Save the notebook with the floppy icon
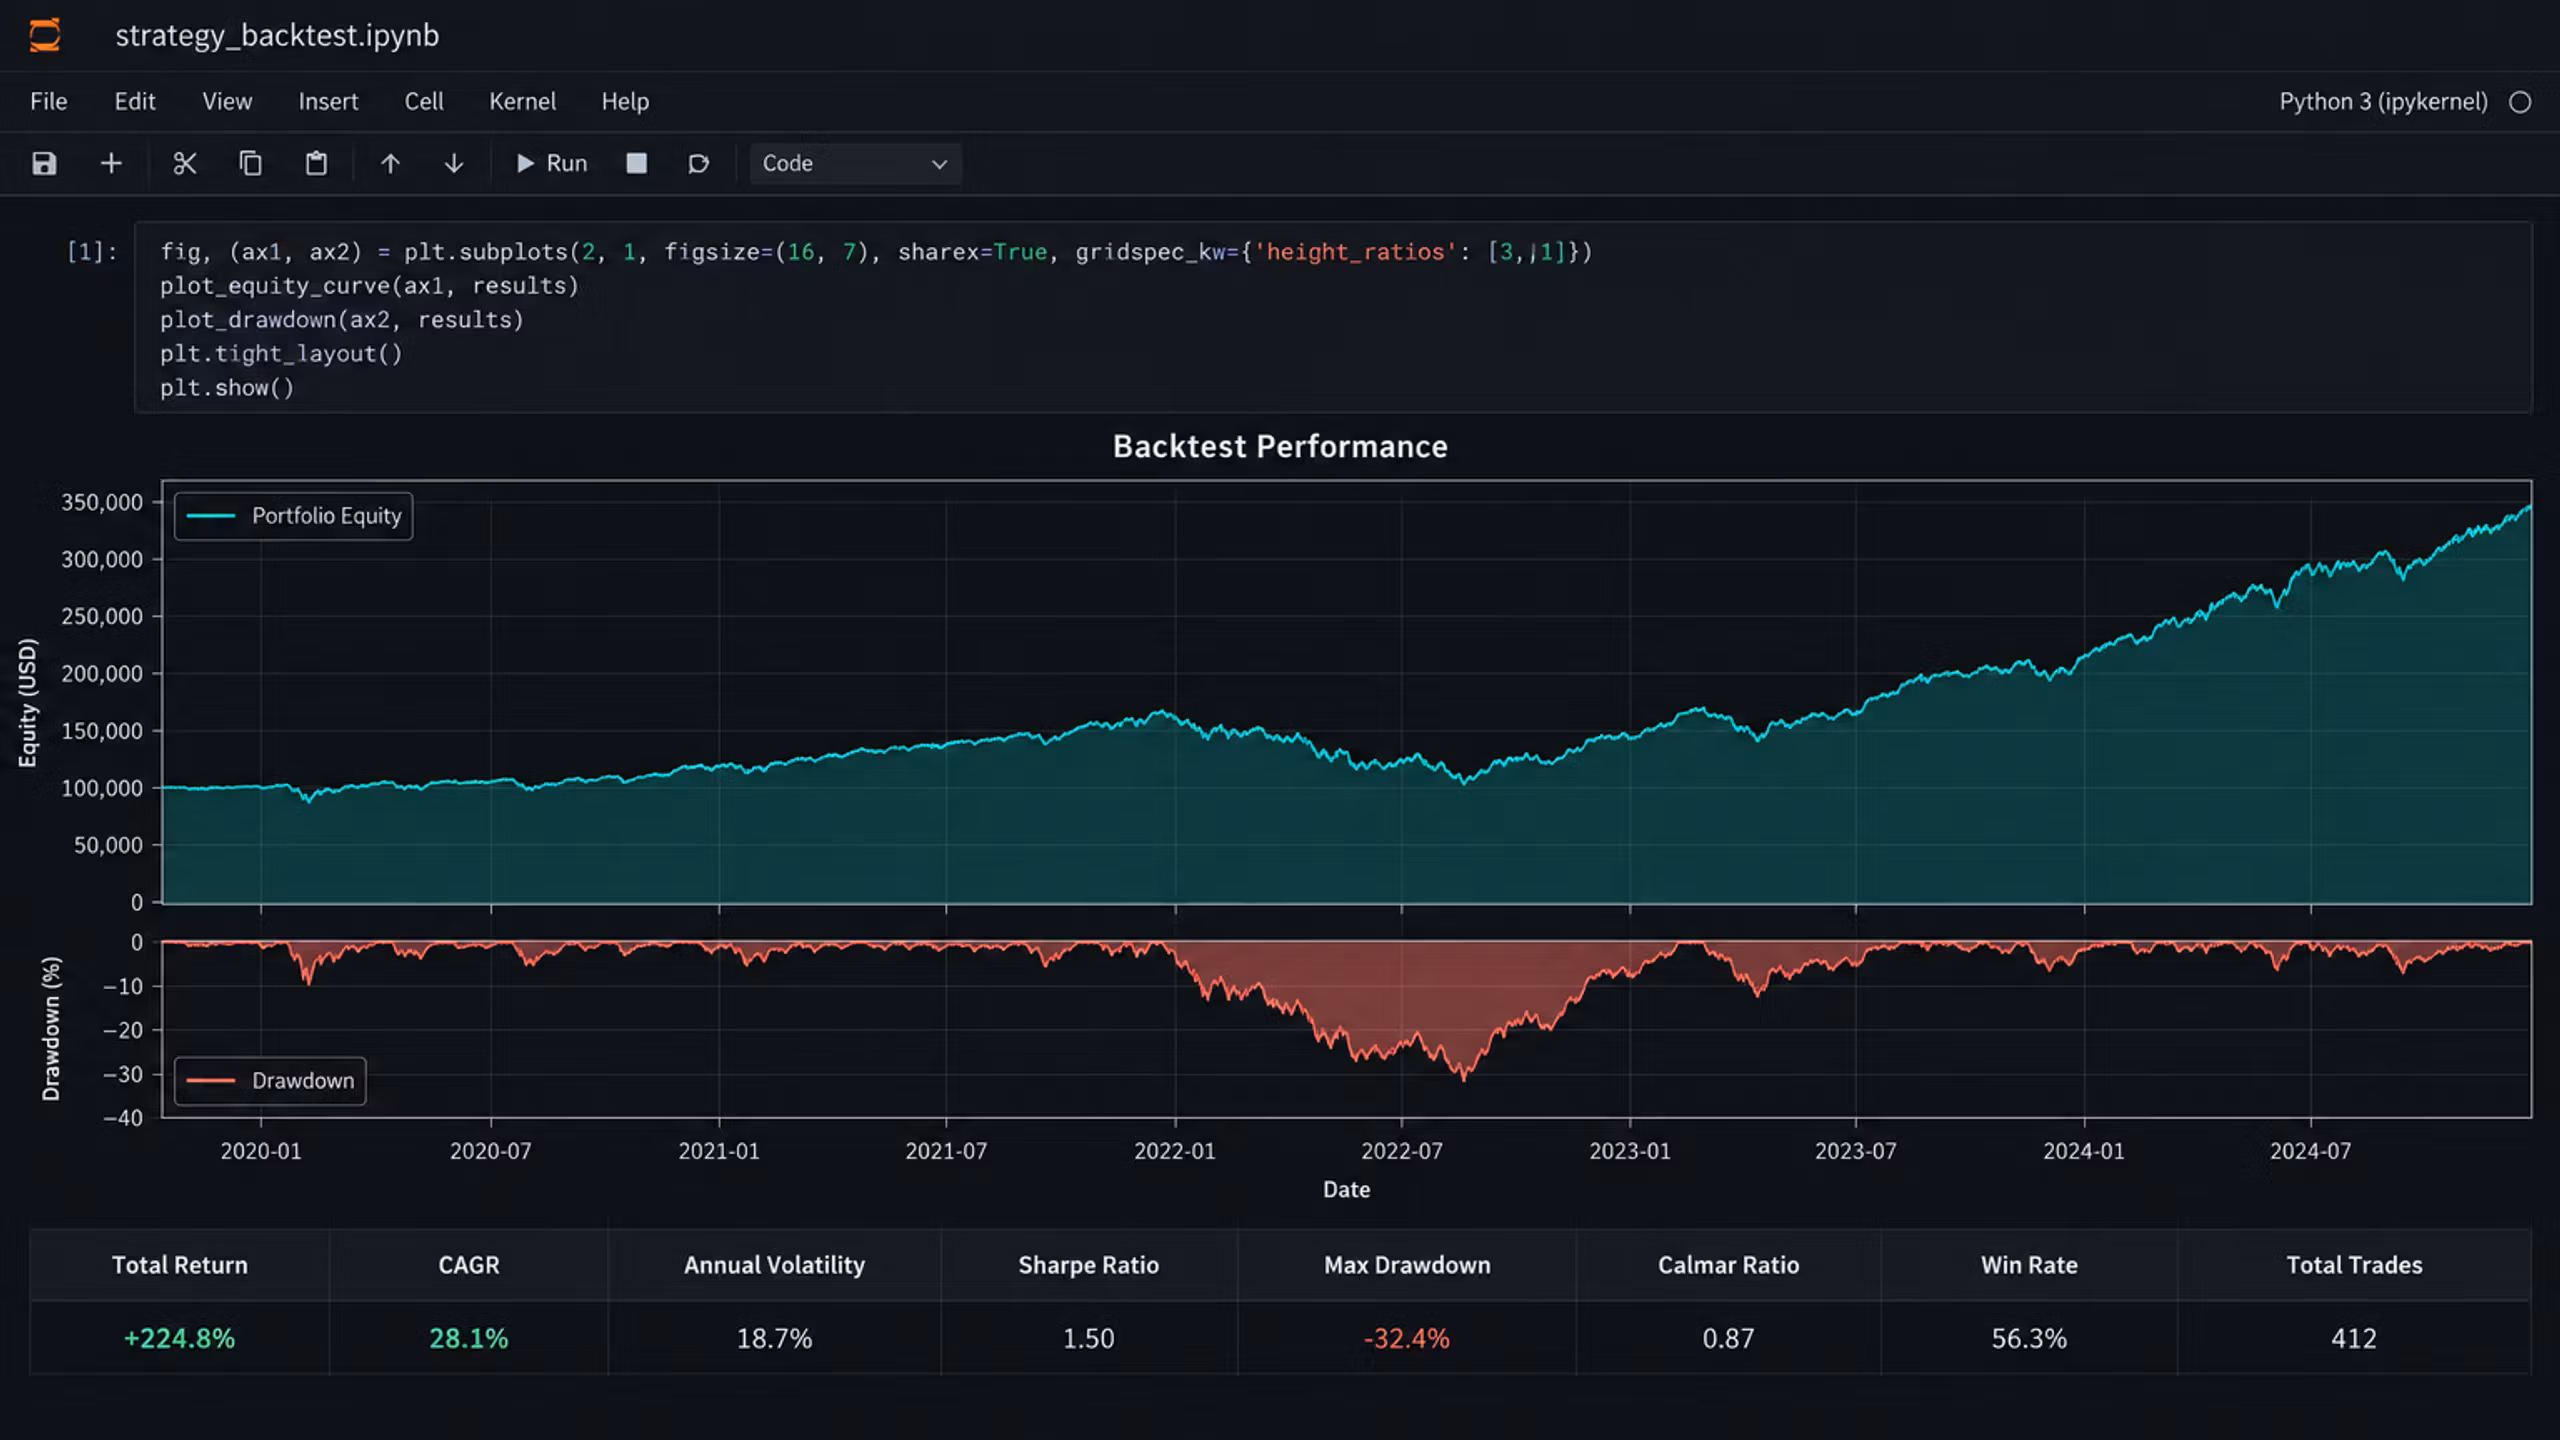Screen dimensions: 2560x1440 [x=44, y=163]
